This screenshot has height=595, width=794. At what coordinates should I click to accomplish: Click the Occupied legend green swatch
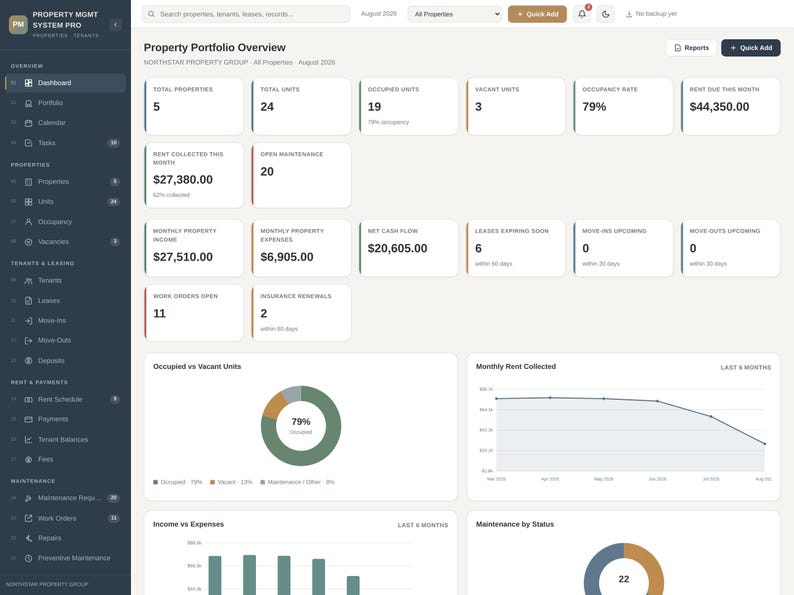[x=155, y=482]
